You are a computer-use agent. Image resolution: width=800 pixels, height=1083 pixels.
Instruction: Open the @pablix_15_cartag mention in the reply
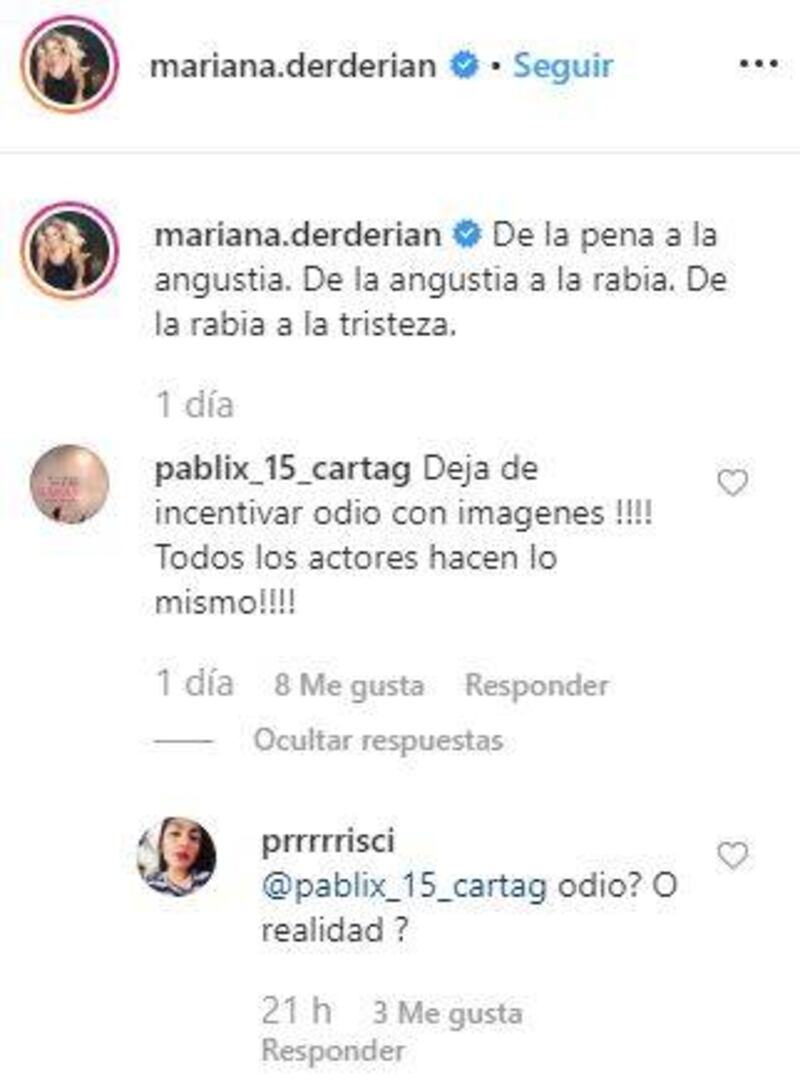click(x=404, y=886)
